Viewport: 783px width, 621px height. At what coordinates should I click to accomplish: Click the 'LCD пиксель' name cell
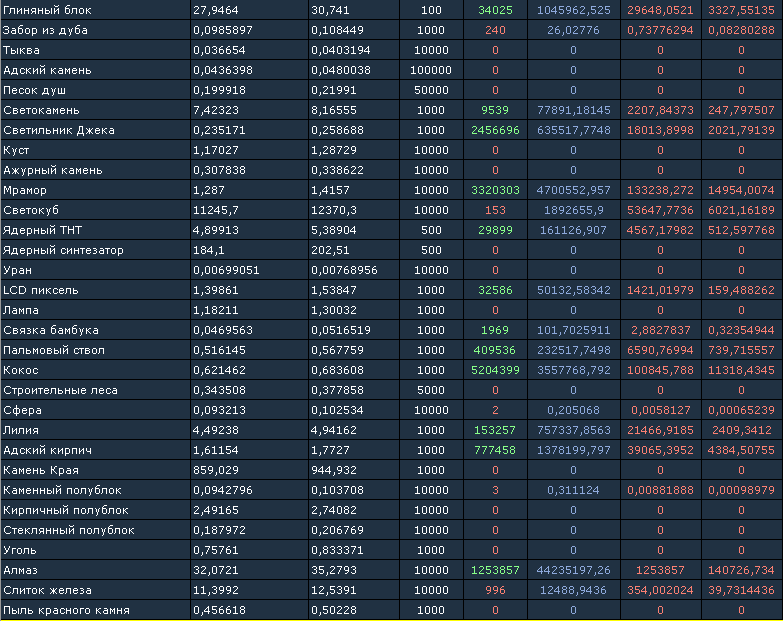tap(41, 290)
